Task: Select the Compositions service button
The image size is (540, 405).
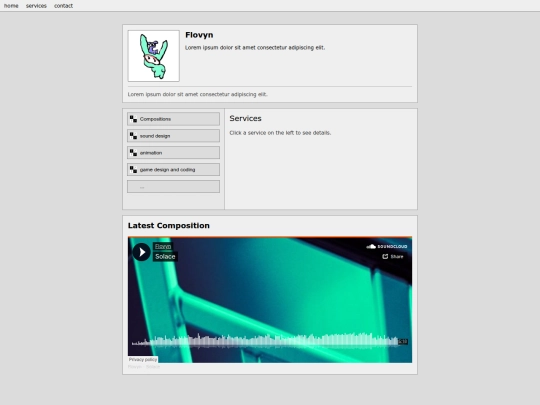Action: pyautogui.click(x=173, y=119)
